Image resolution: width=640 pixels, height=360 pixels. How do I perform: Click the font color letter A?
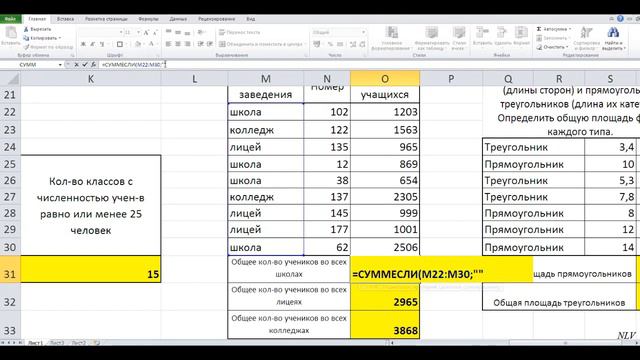[151, 44]
